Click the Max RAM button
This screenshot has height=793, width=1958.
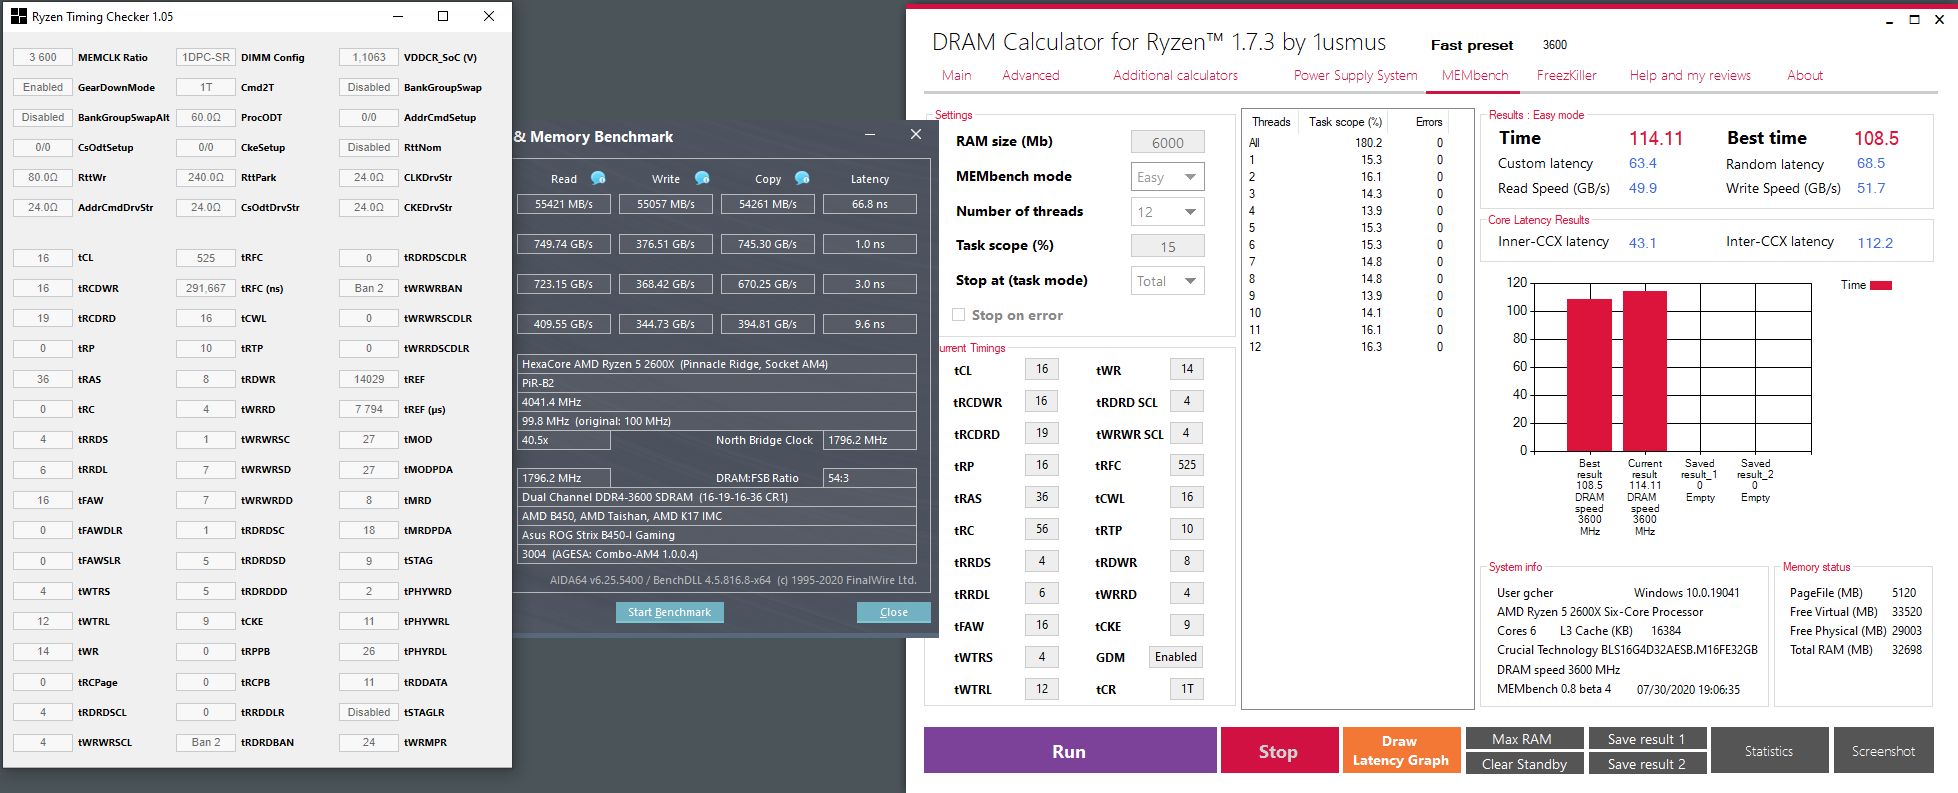coord(1524,739)
